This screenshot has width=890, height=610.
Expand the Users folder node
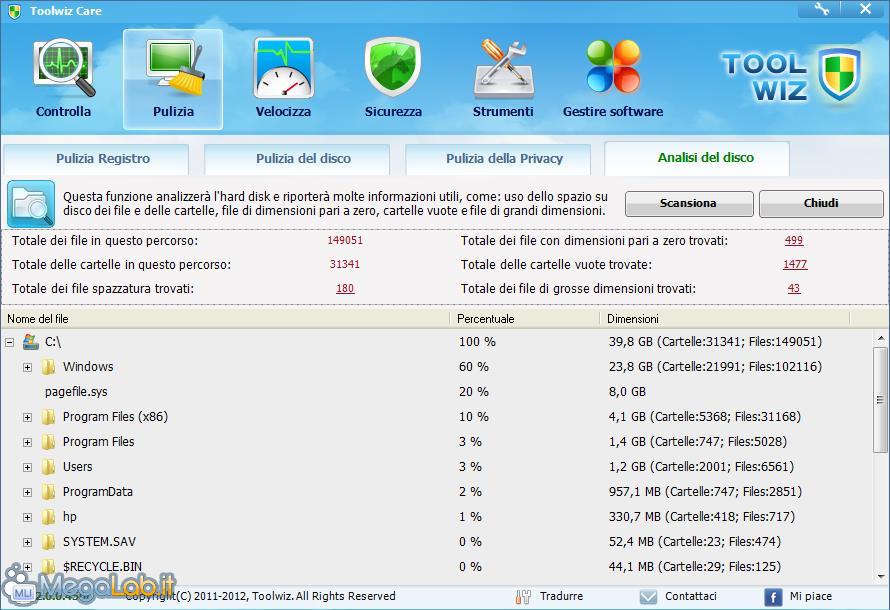pyautogui.click(x=27, y=467)
